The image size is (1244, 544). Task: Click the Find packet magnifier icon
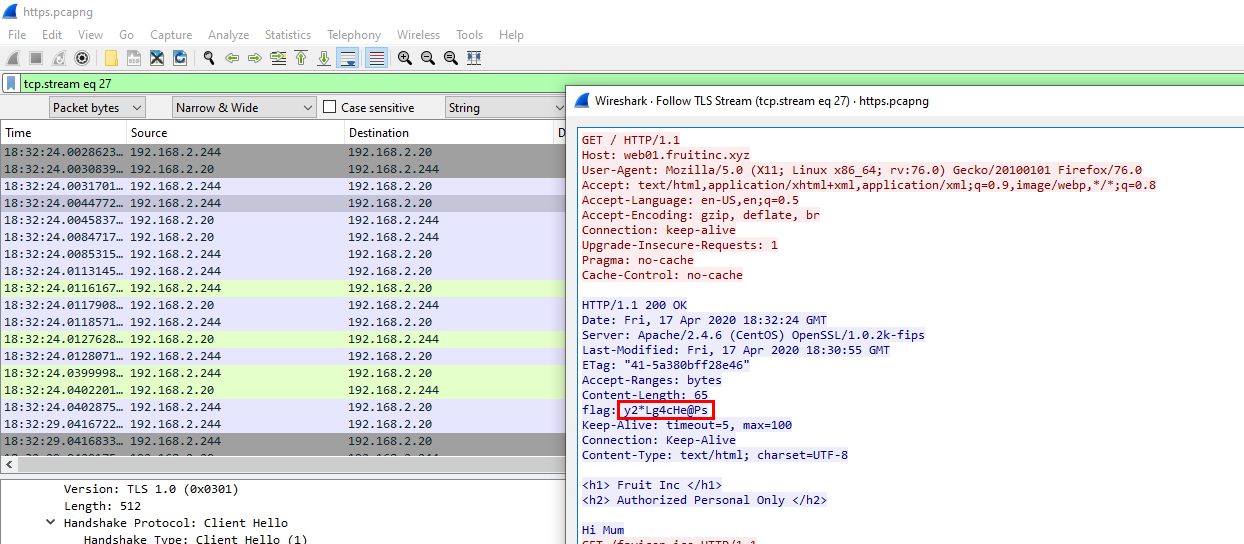(208, 58)
